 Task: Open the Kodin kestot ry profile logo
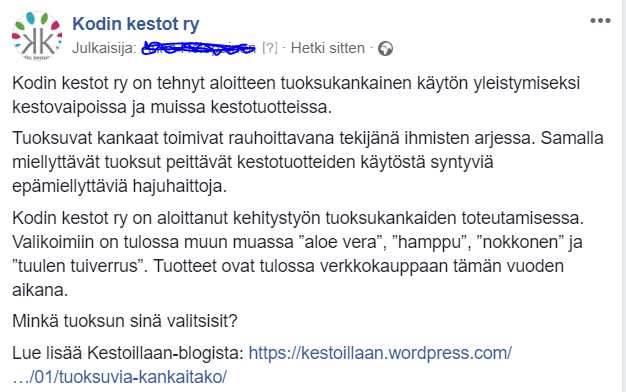[x=37, y=36]
